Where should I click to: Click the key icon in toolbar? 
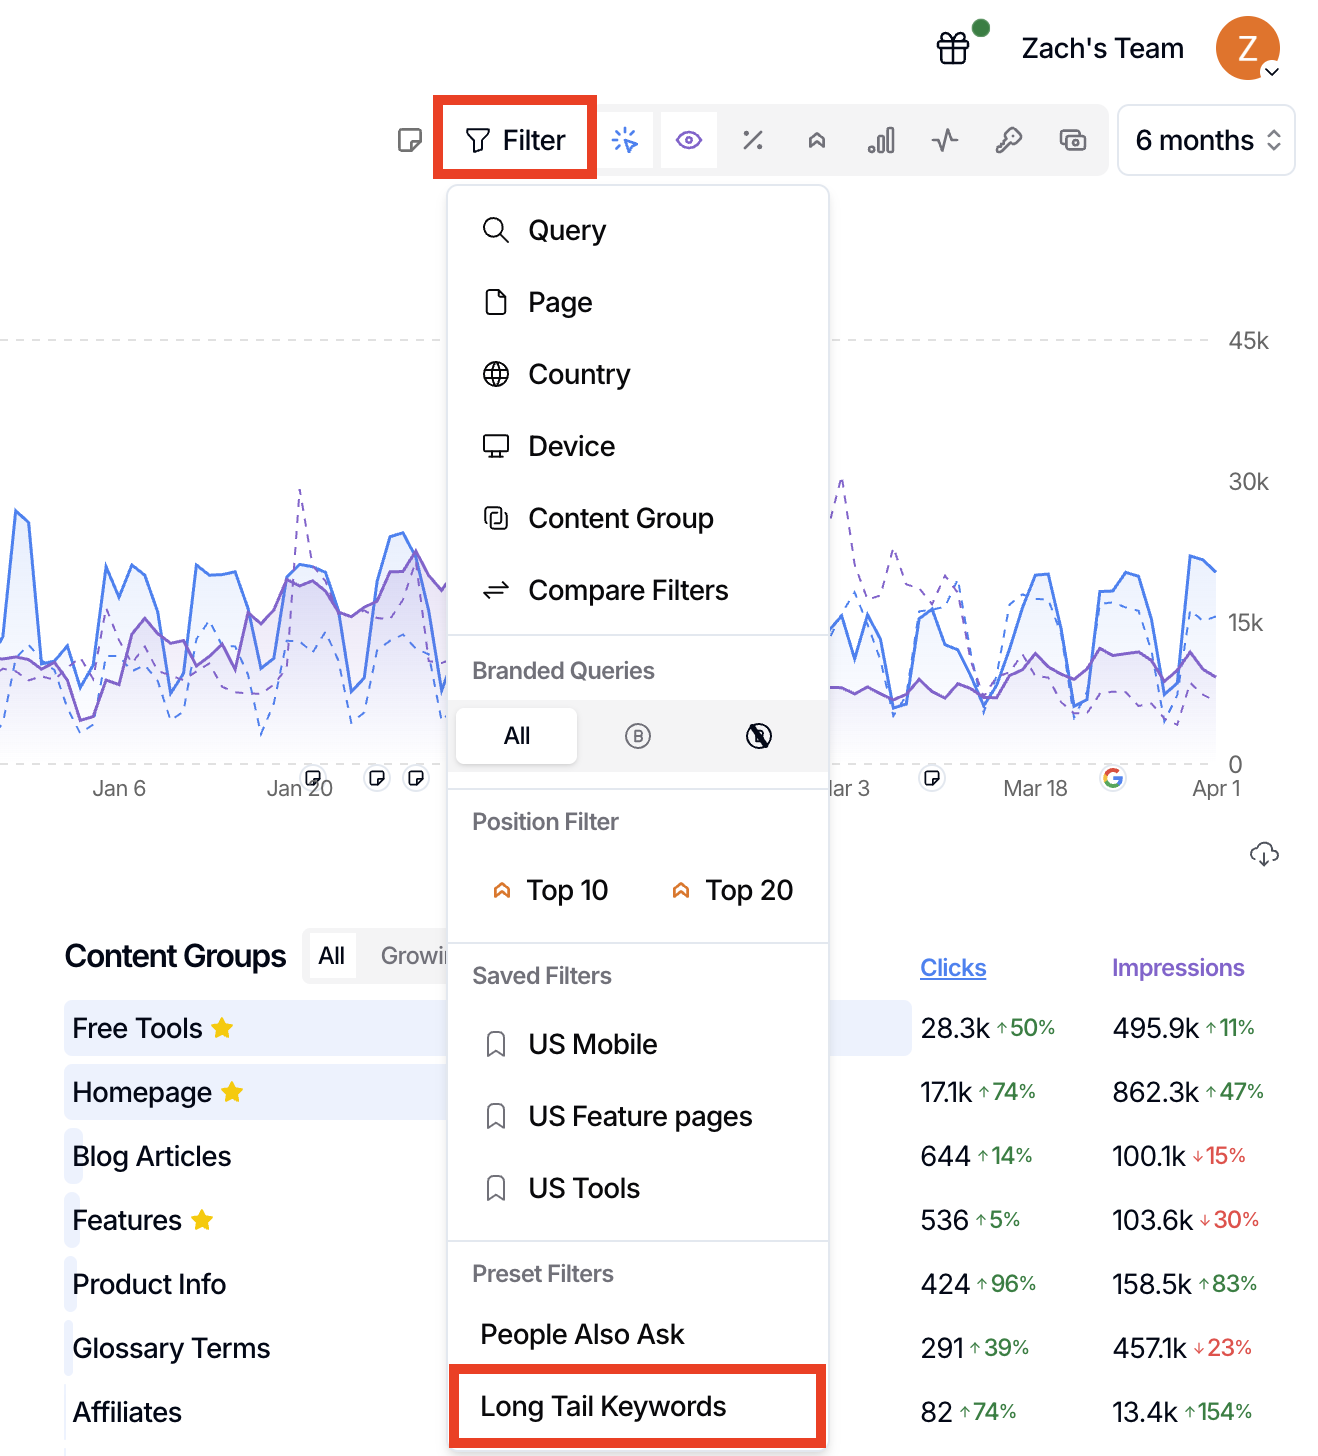pos(1009,140)
